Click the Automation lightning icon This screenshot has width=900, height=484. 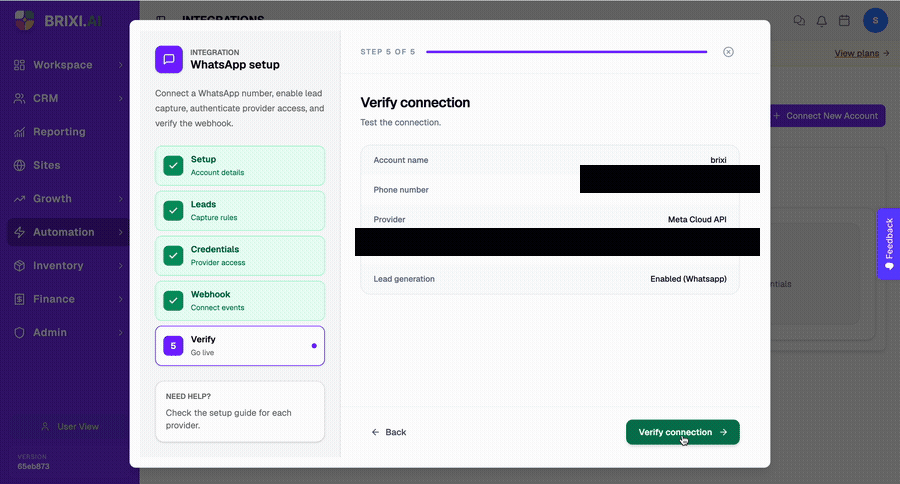[20, 232]
